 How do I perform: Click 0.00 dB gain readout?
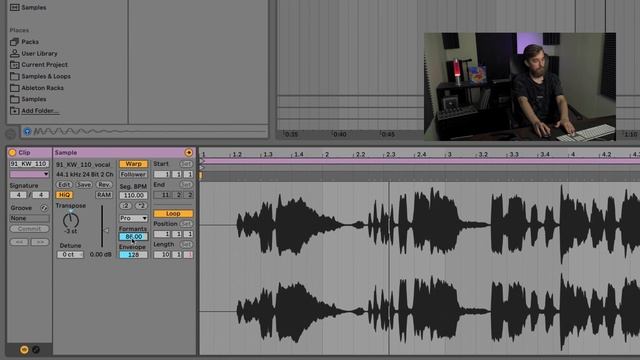pyautogui.click(x=101, y=254)
